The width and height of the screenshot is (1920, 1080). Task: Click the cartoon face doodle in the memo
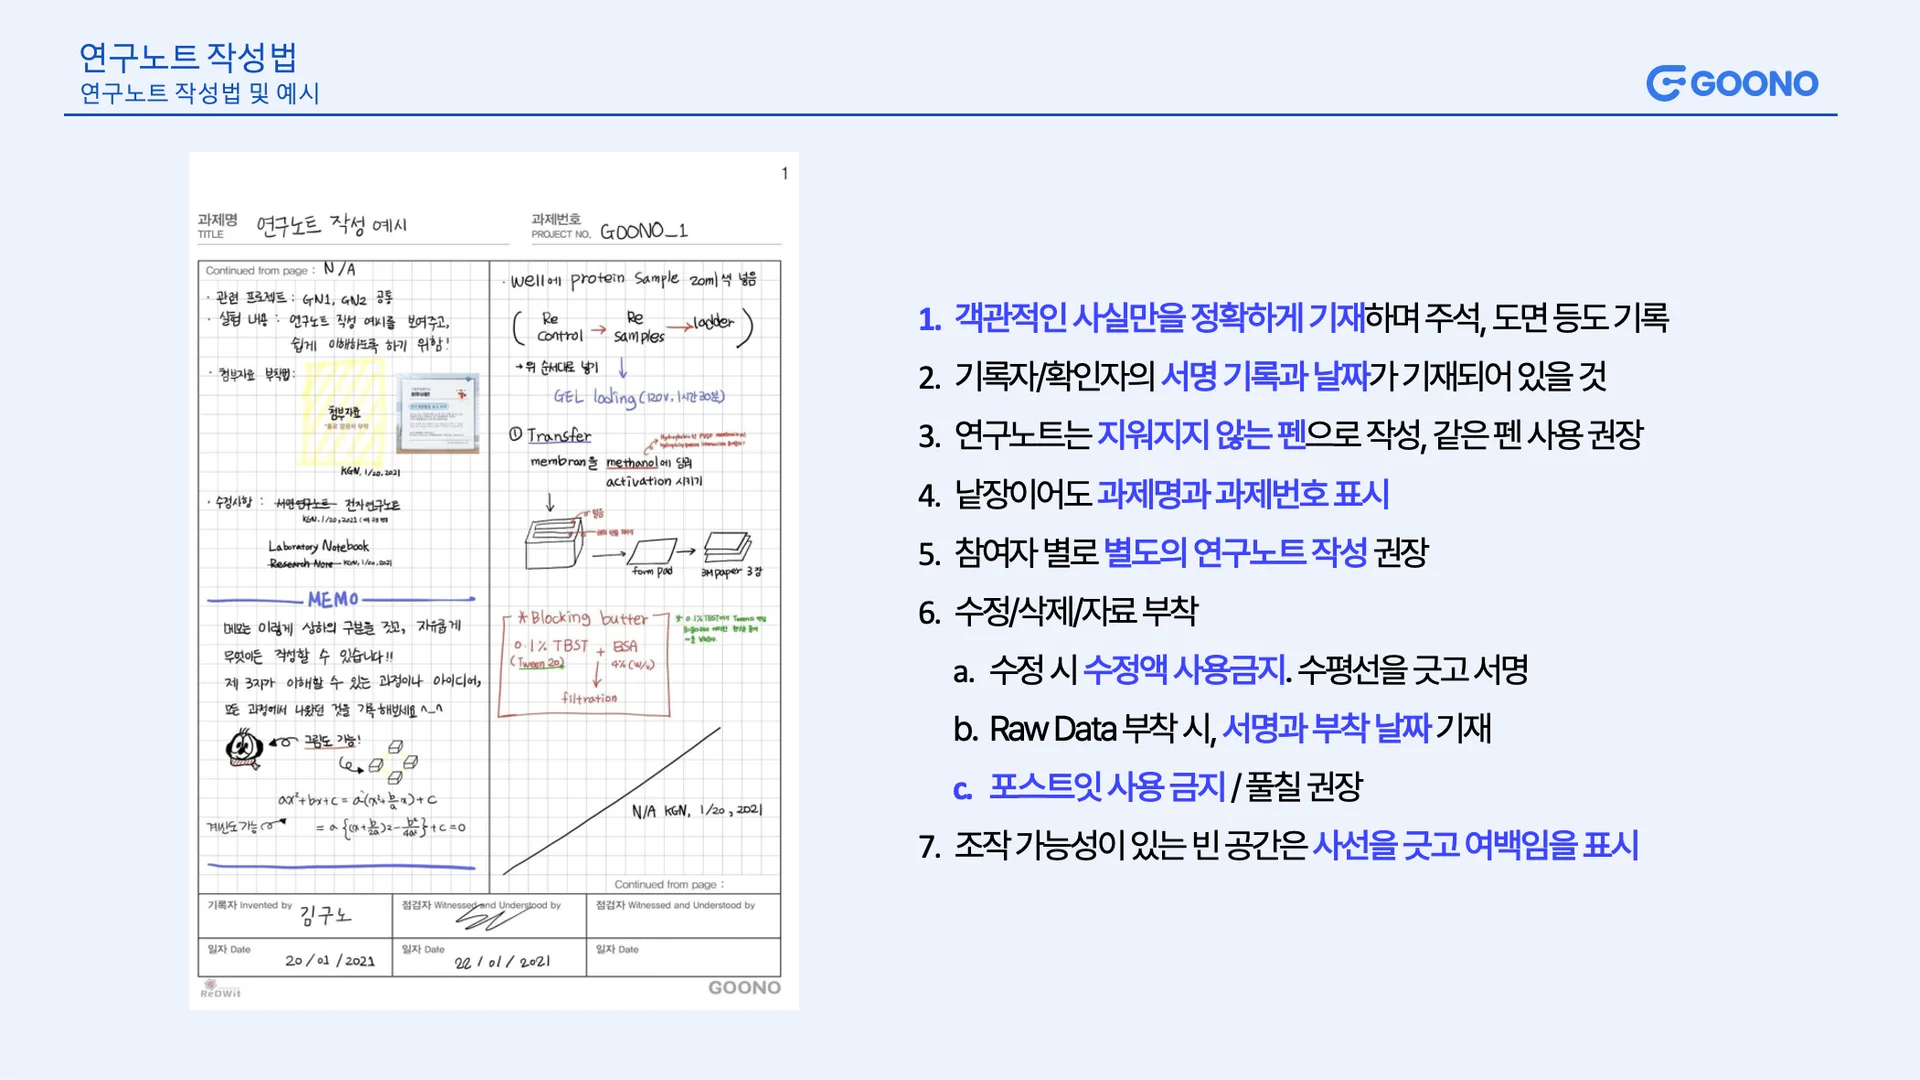click(244, 747)
